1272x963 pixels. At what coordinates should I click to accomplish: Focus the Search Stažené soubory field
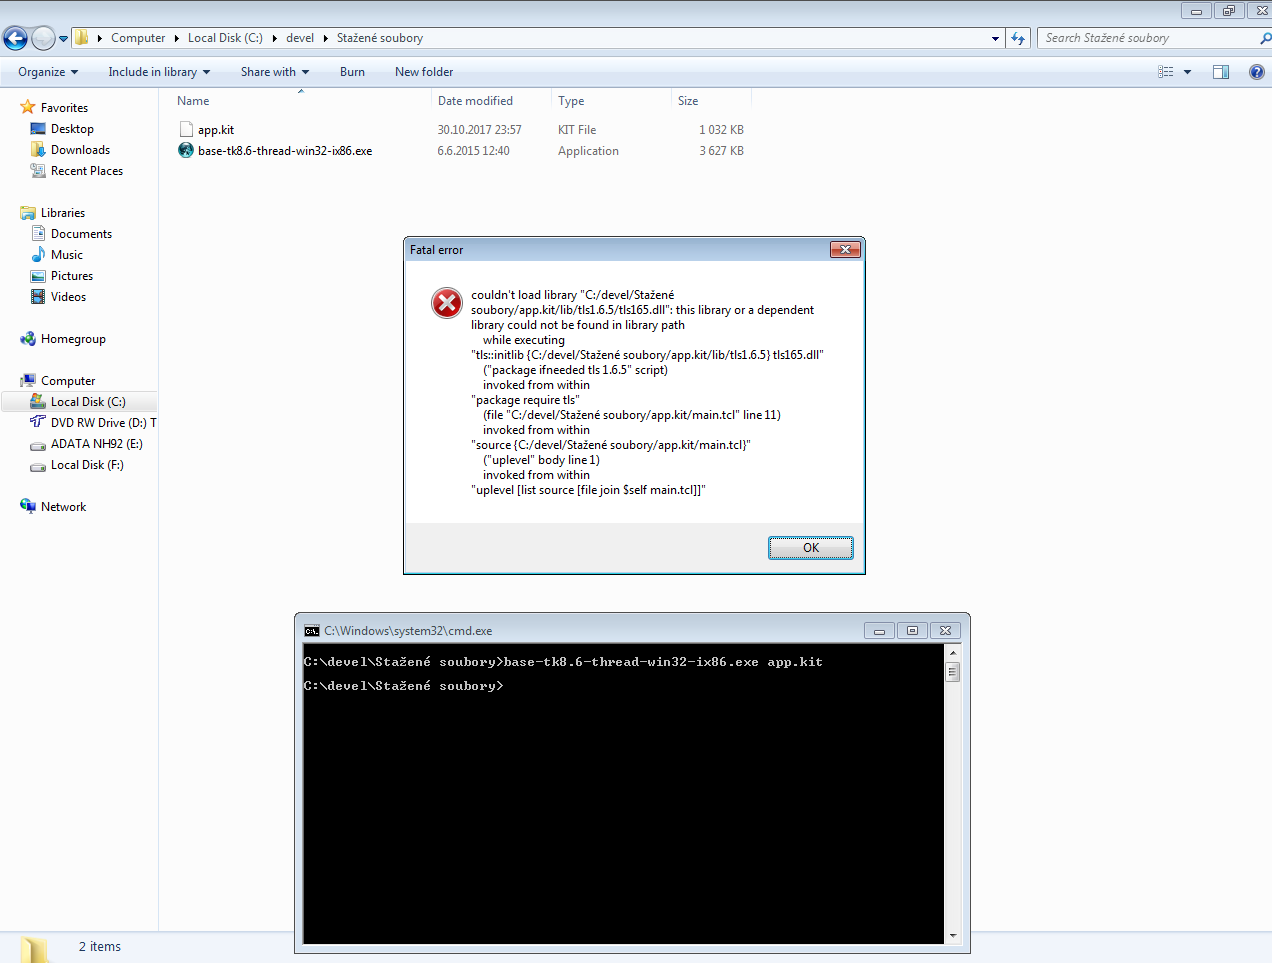coord(1148,38)
